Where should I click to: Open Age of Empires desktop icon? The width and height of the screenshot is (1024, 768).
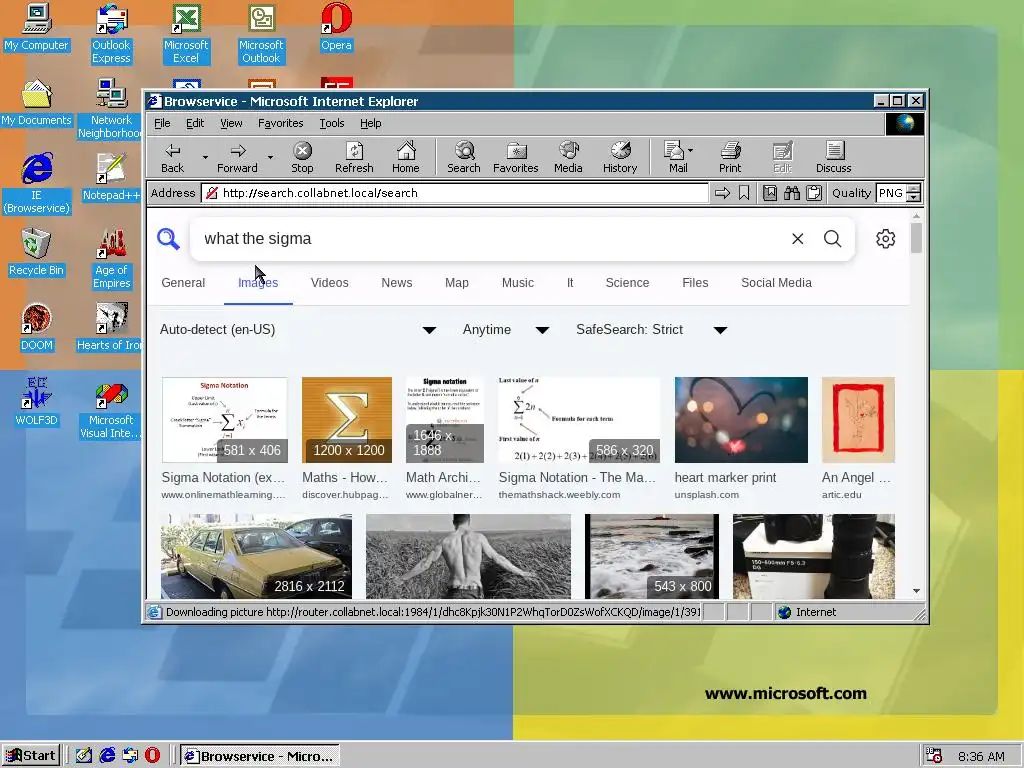(x=111, y=259)
